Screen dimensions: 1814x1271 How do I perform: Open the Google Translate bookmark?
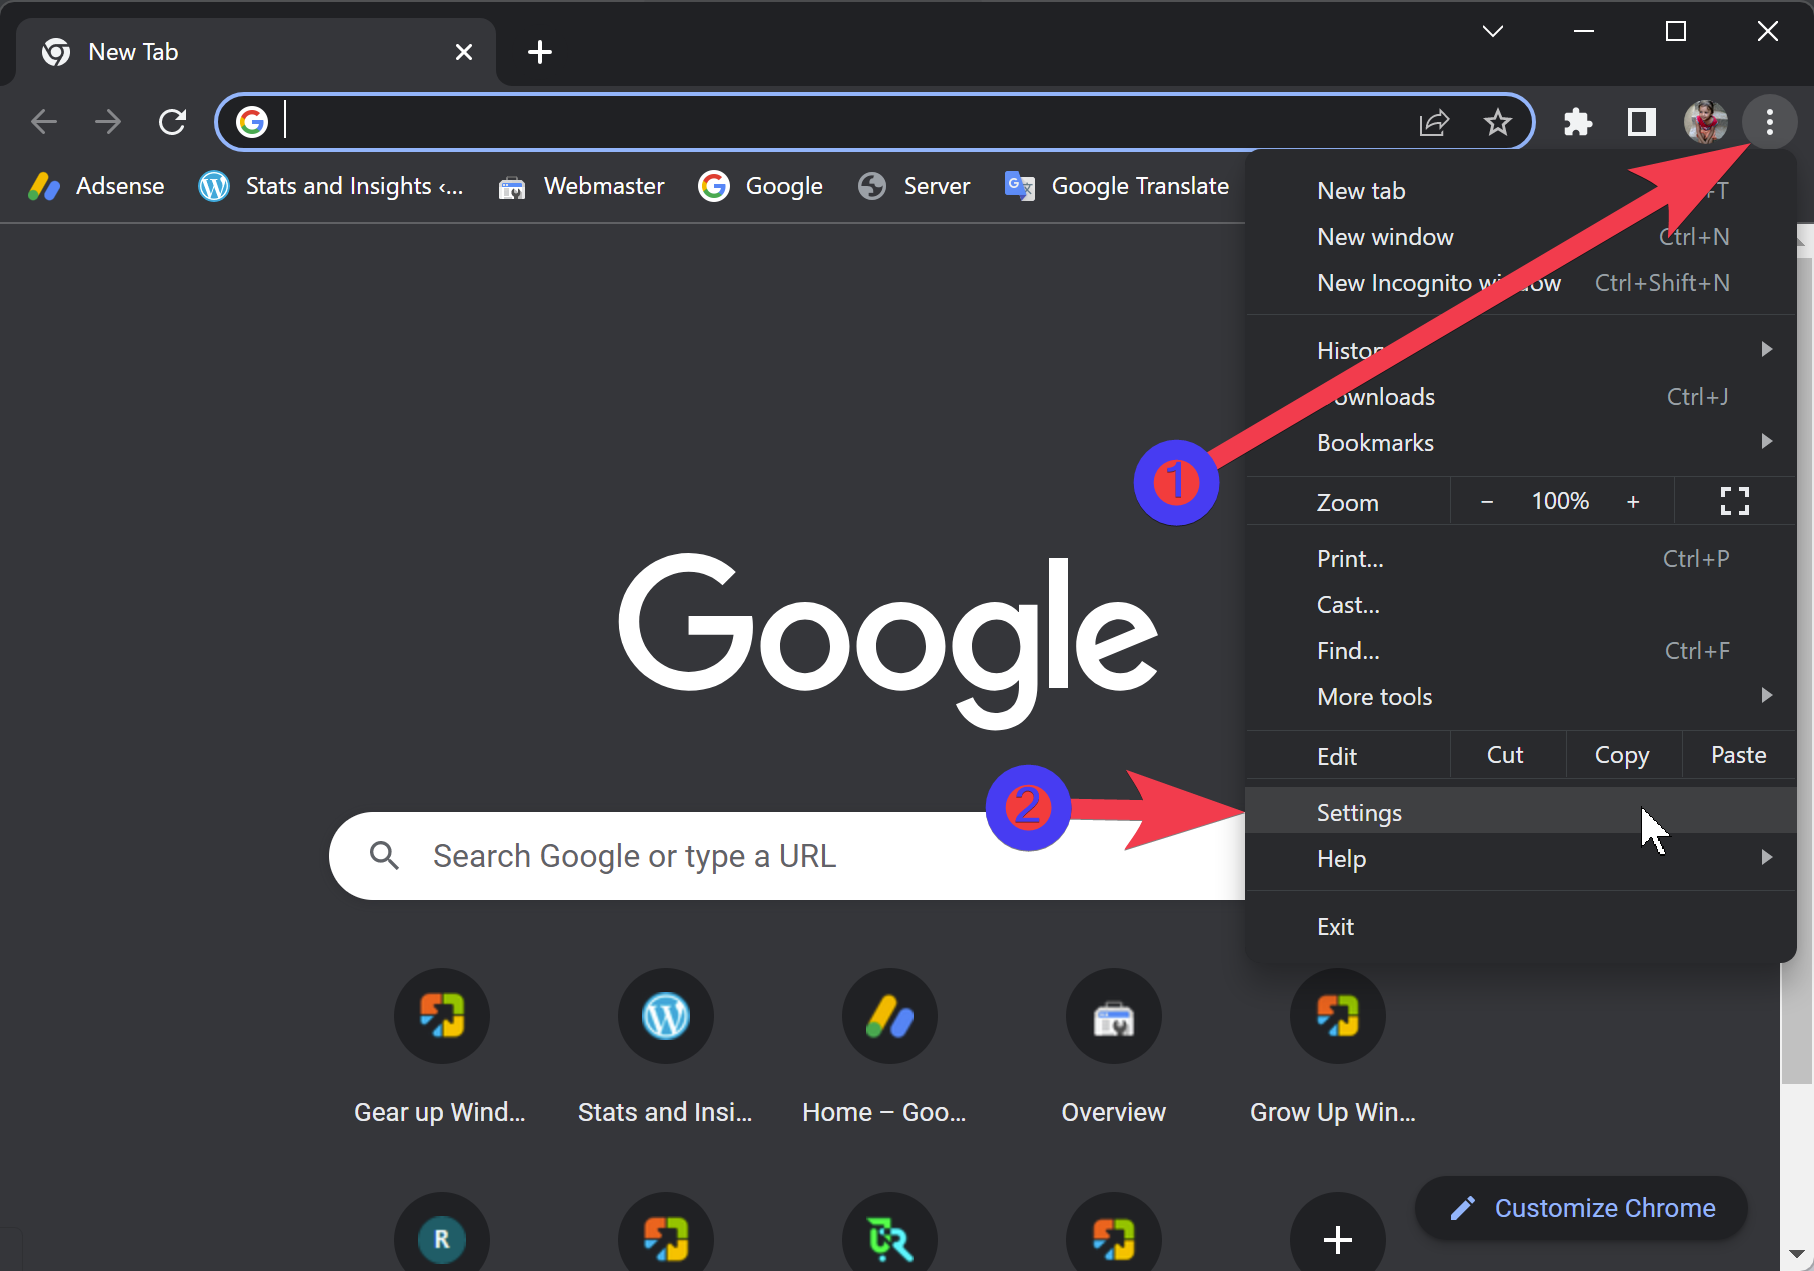tap(1117, 186)
